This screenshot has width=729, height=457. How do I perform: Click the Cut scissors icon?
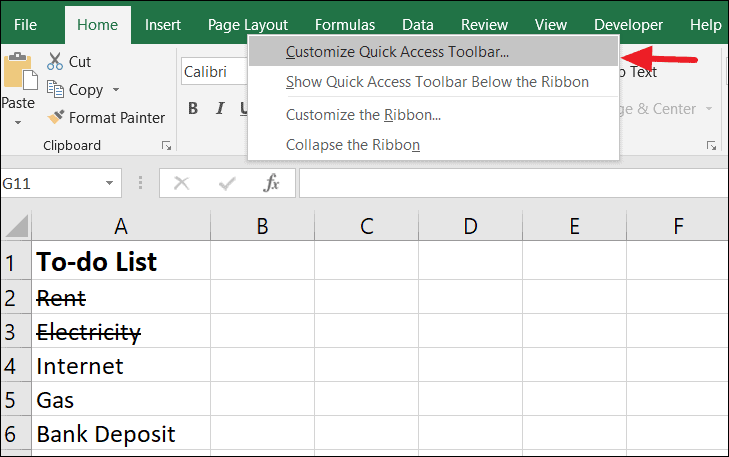[55, 61]
